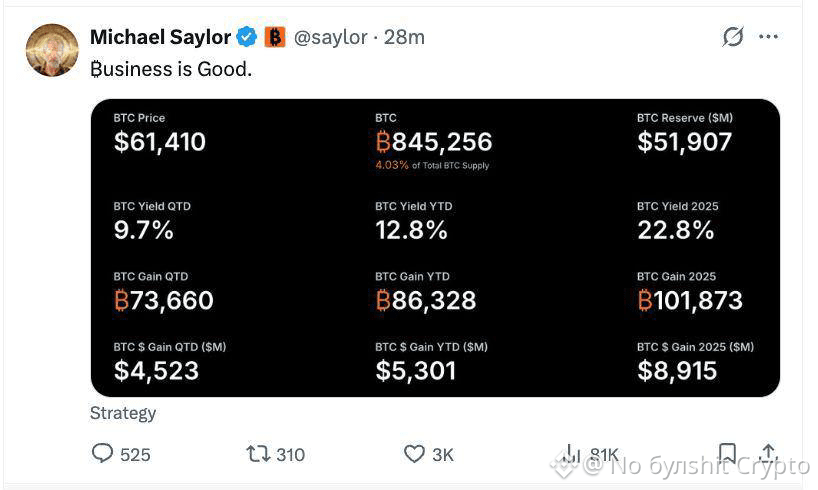Click the orange Bitcoin affiliation badge
The height and width of the screenshot is (490, 818).
click(x=275, y=37)
